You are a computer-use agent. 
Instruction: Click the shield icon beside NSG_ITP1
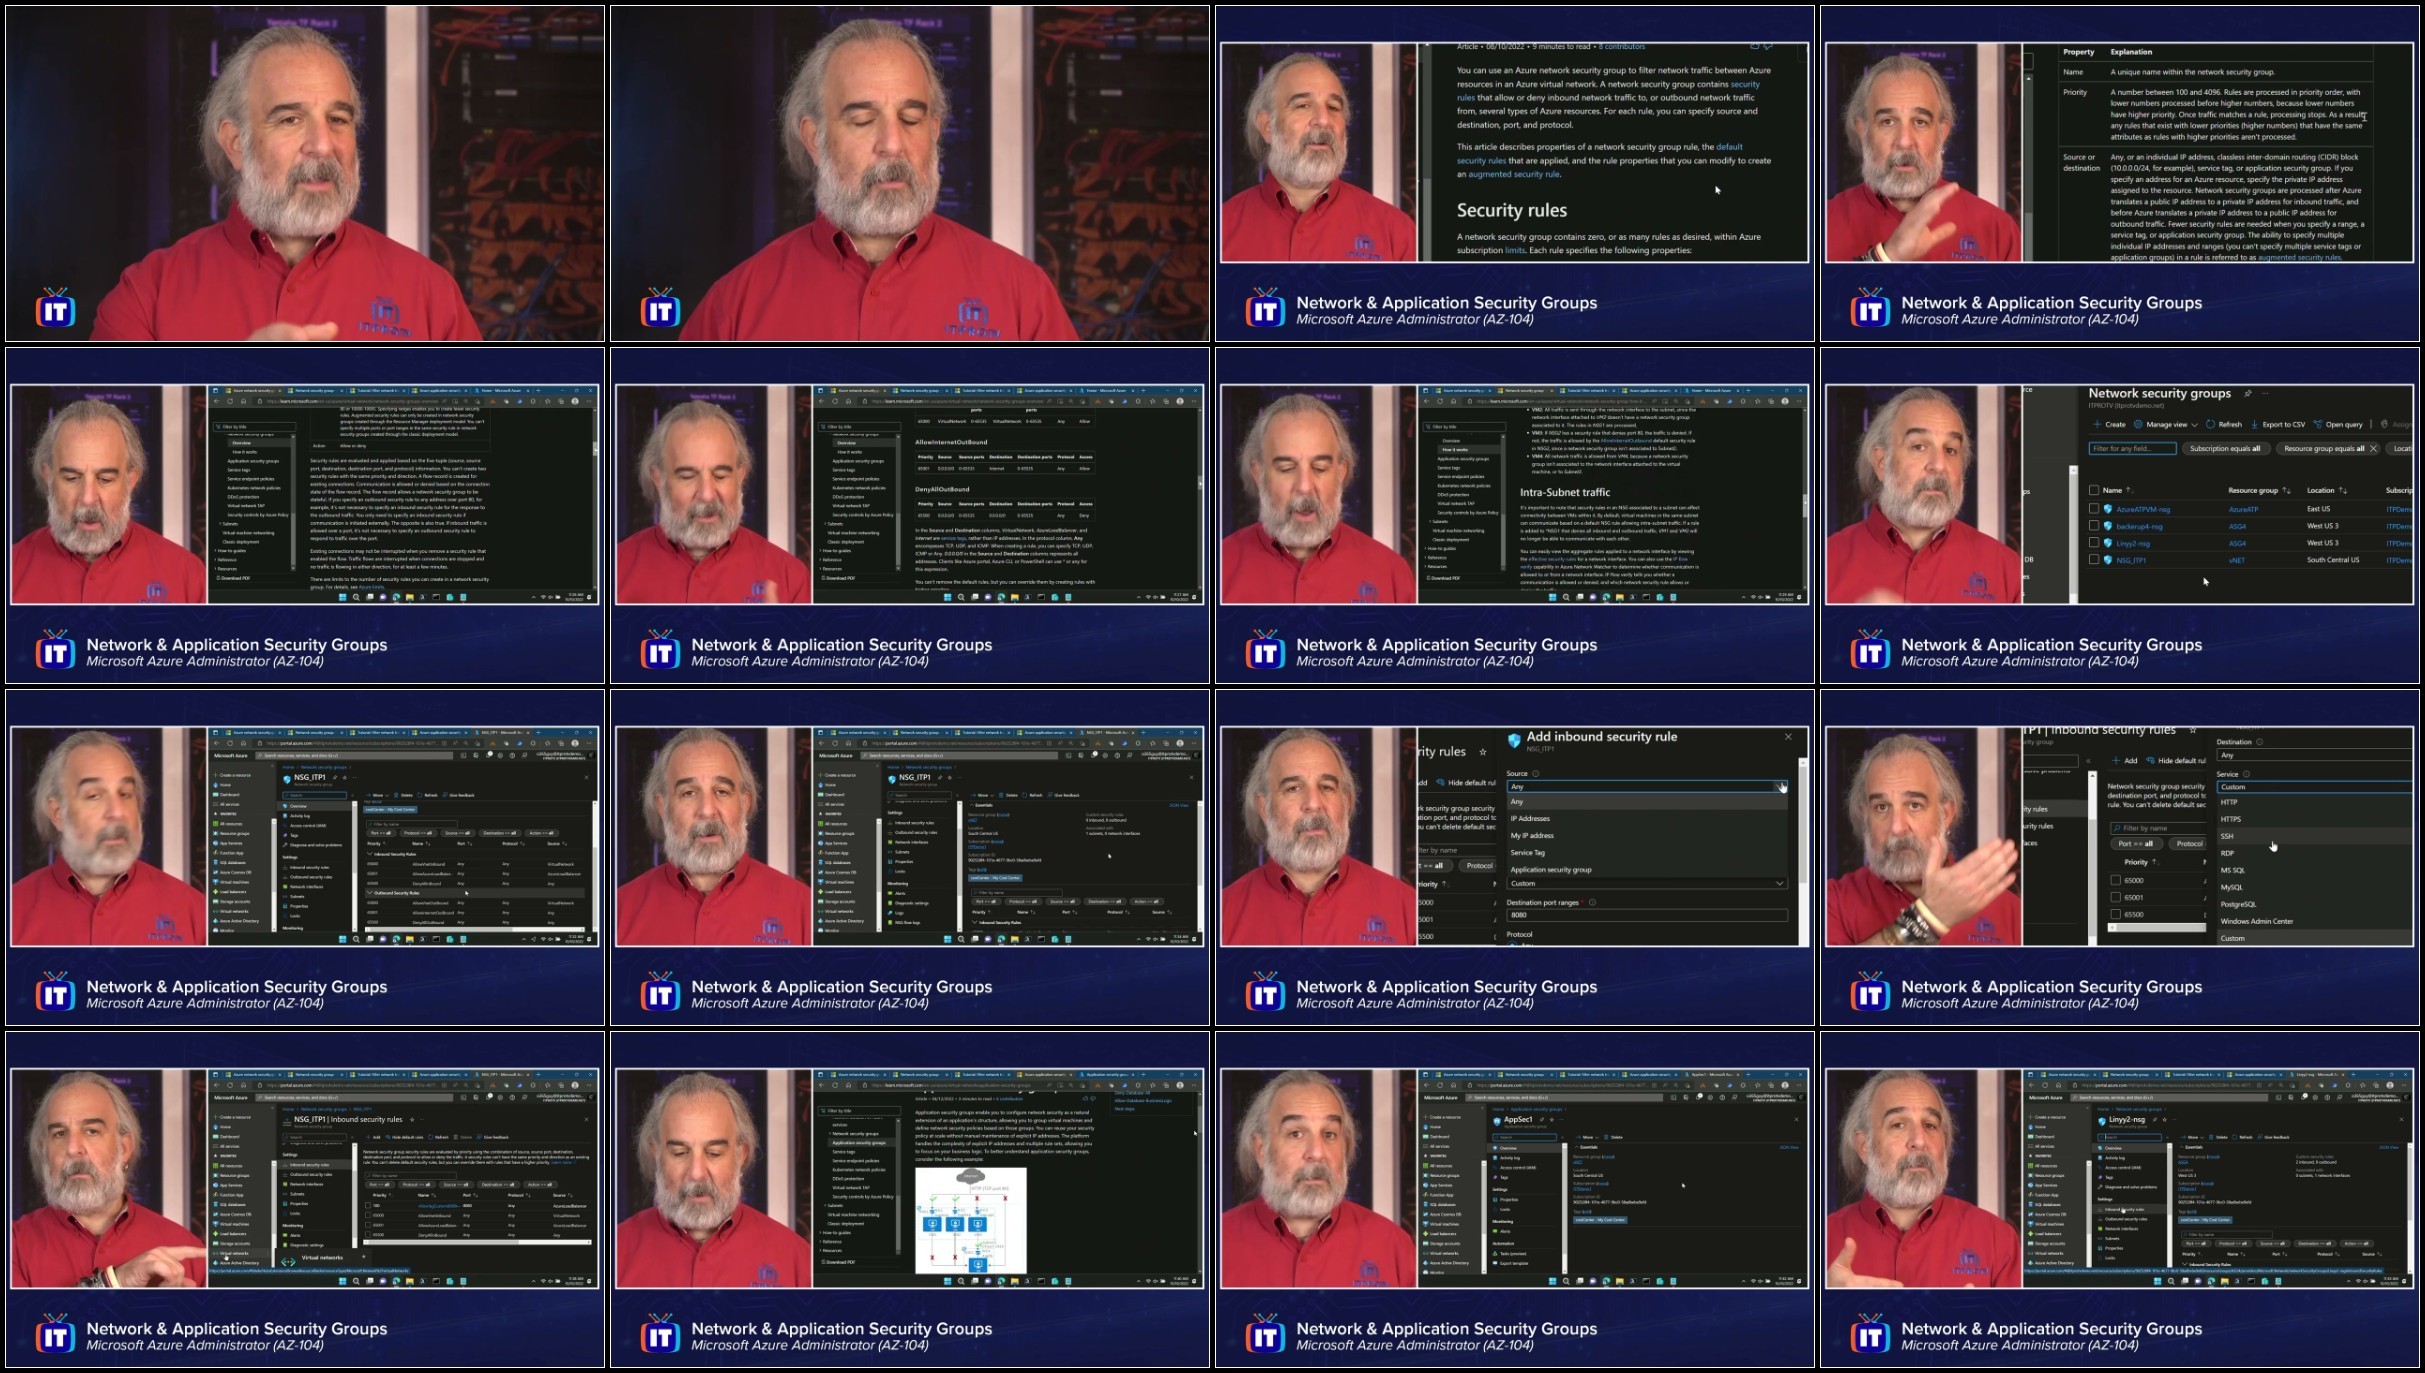[x=2108, y=561]
